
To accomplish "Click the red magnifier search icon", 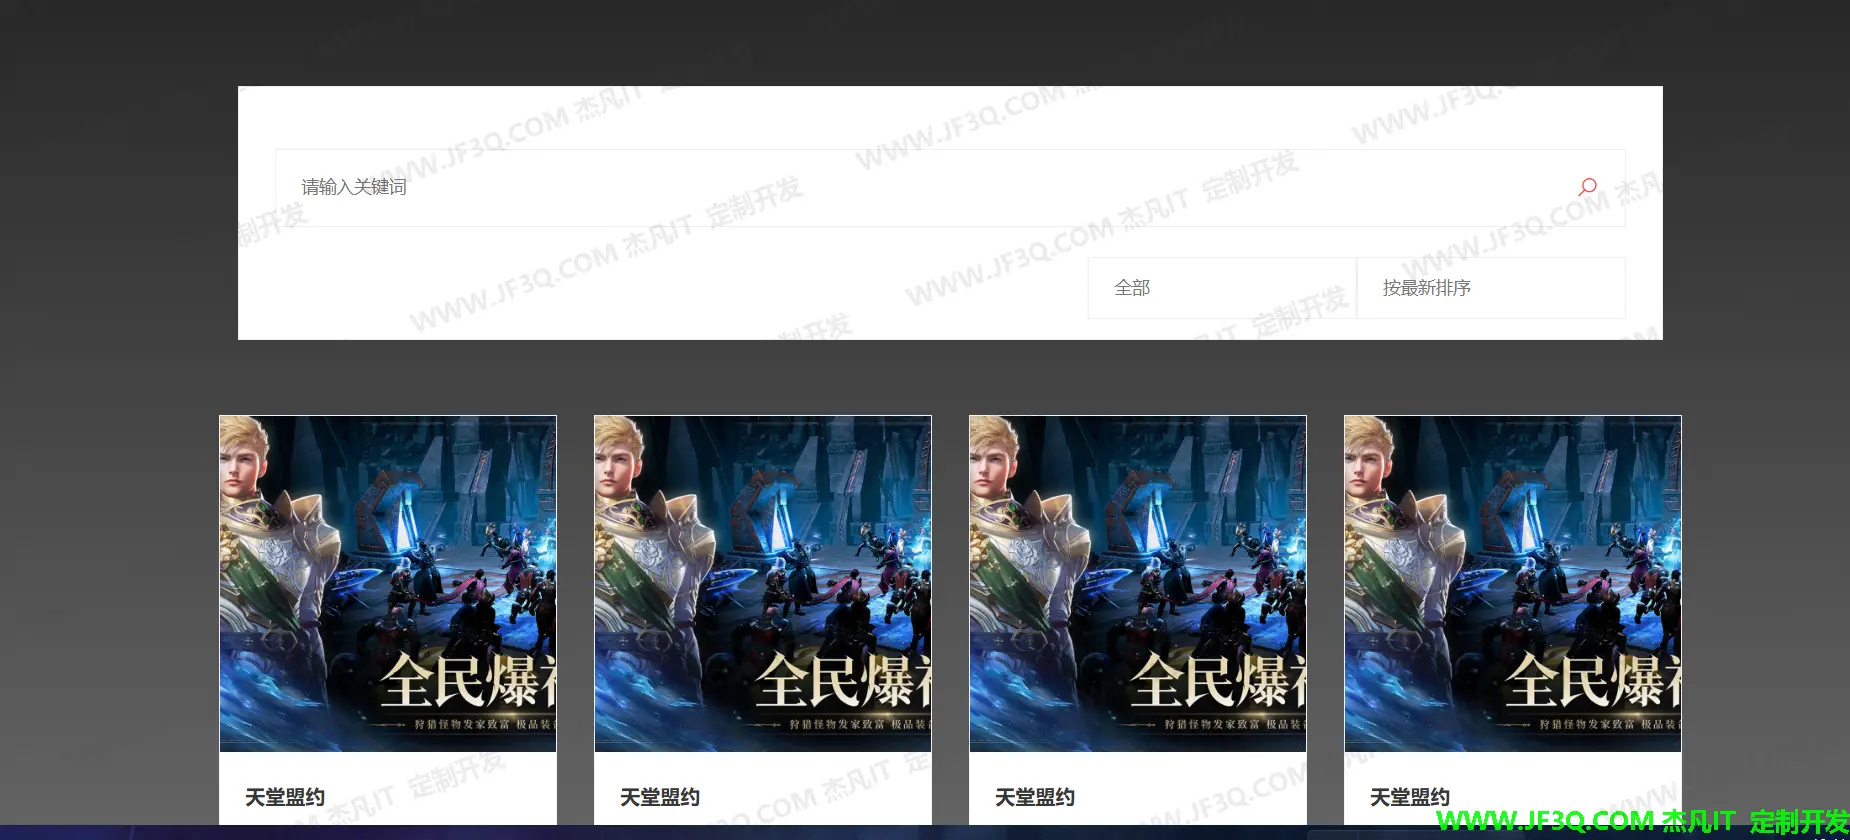I will (1587, 187).
